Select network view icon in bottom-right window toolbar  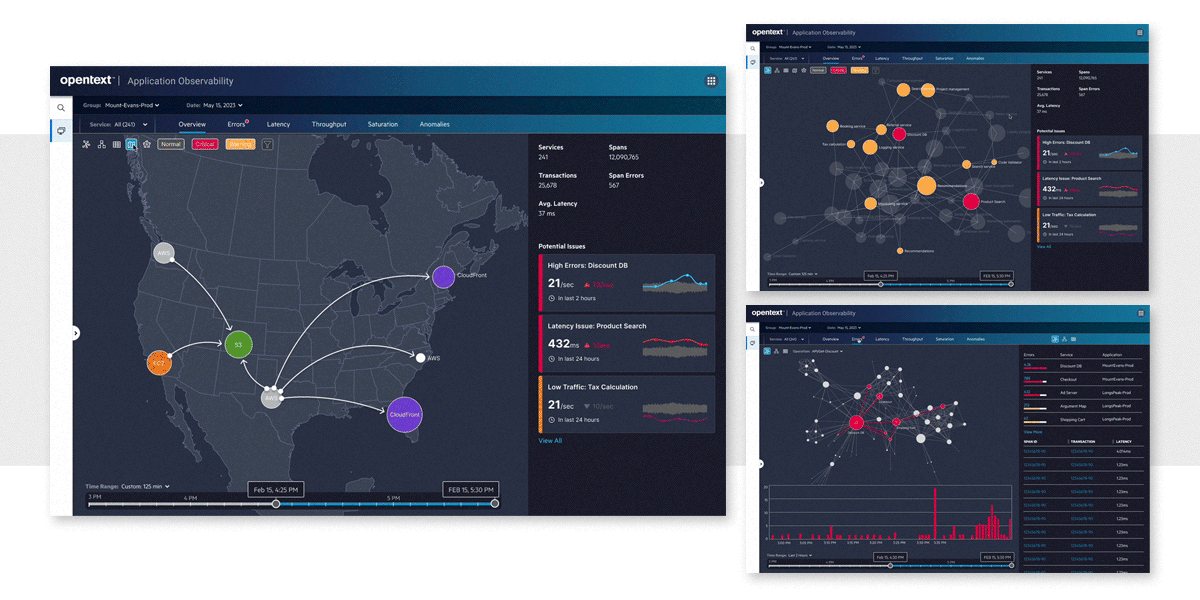[x=767, y=351]
